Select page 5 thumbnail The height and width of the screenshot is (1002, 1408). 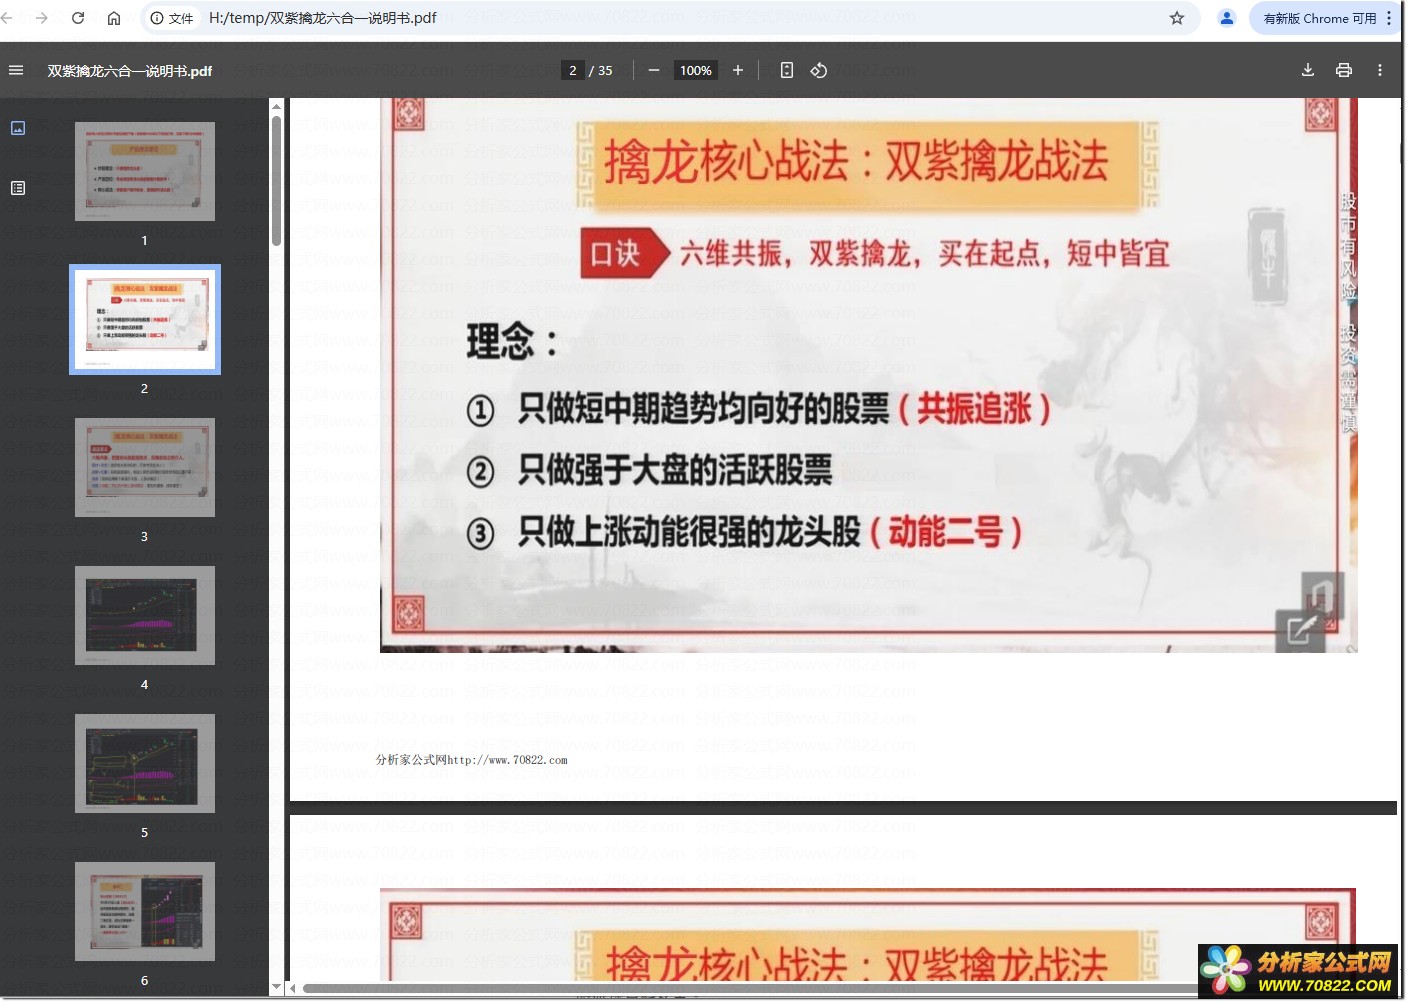(145, 763)
